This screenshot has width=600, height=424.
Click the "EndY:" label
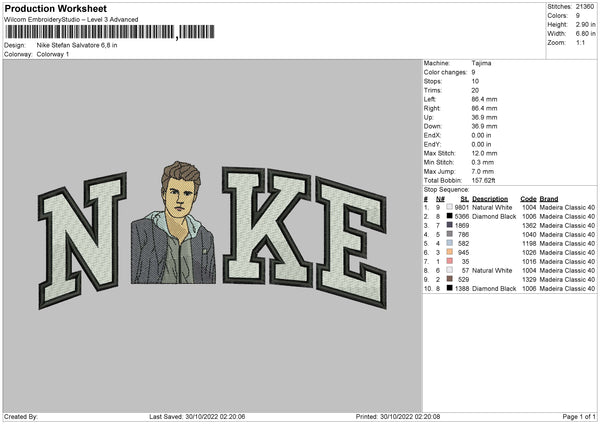click(x=432, y=144)
